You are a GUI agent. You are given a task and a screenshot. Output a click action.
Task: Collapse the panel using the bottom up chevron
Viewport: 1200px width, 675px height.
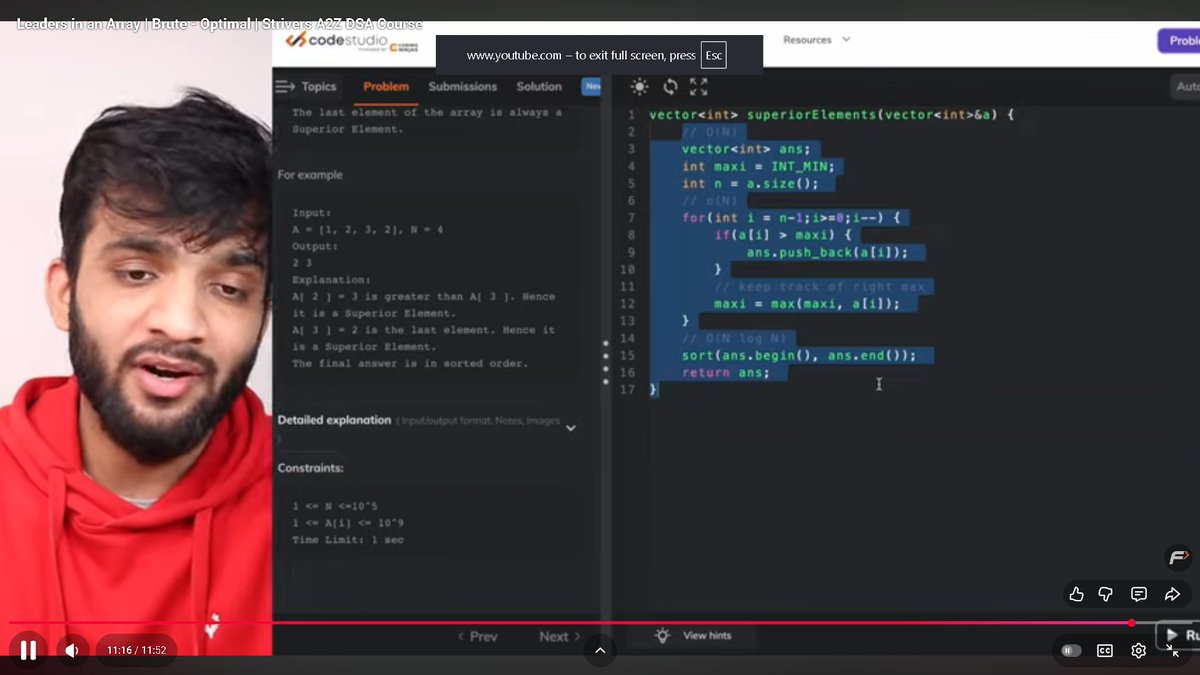600,649
